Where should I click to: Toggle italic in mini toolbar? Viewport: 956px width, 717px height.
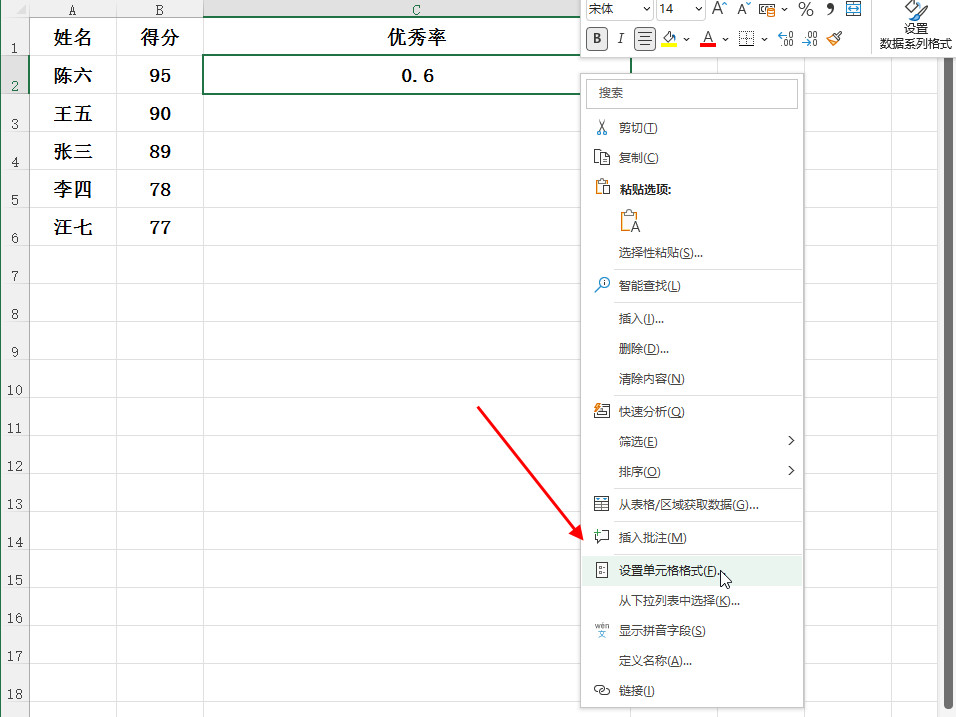(x=621, y=39)
